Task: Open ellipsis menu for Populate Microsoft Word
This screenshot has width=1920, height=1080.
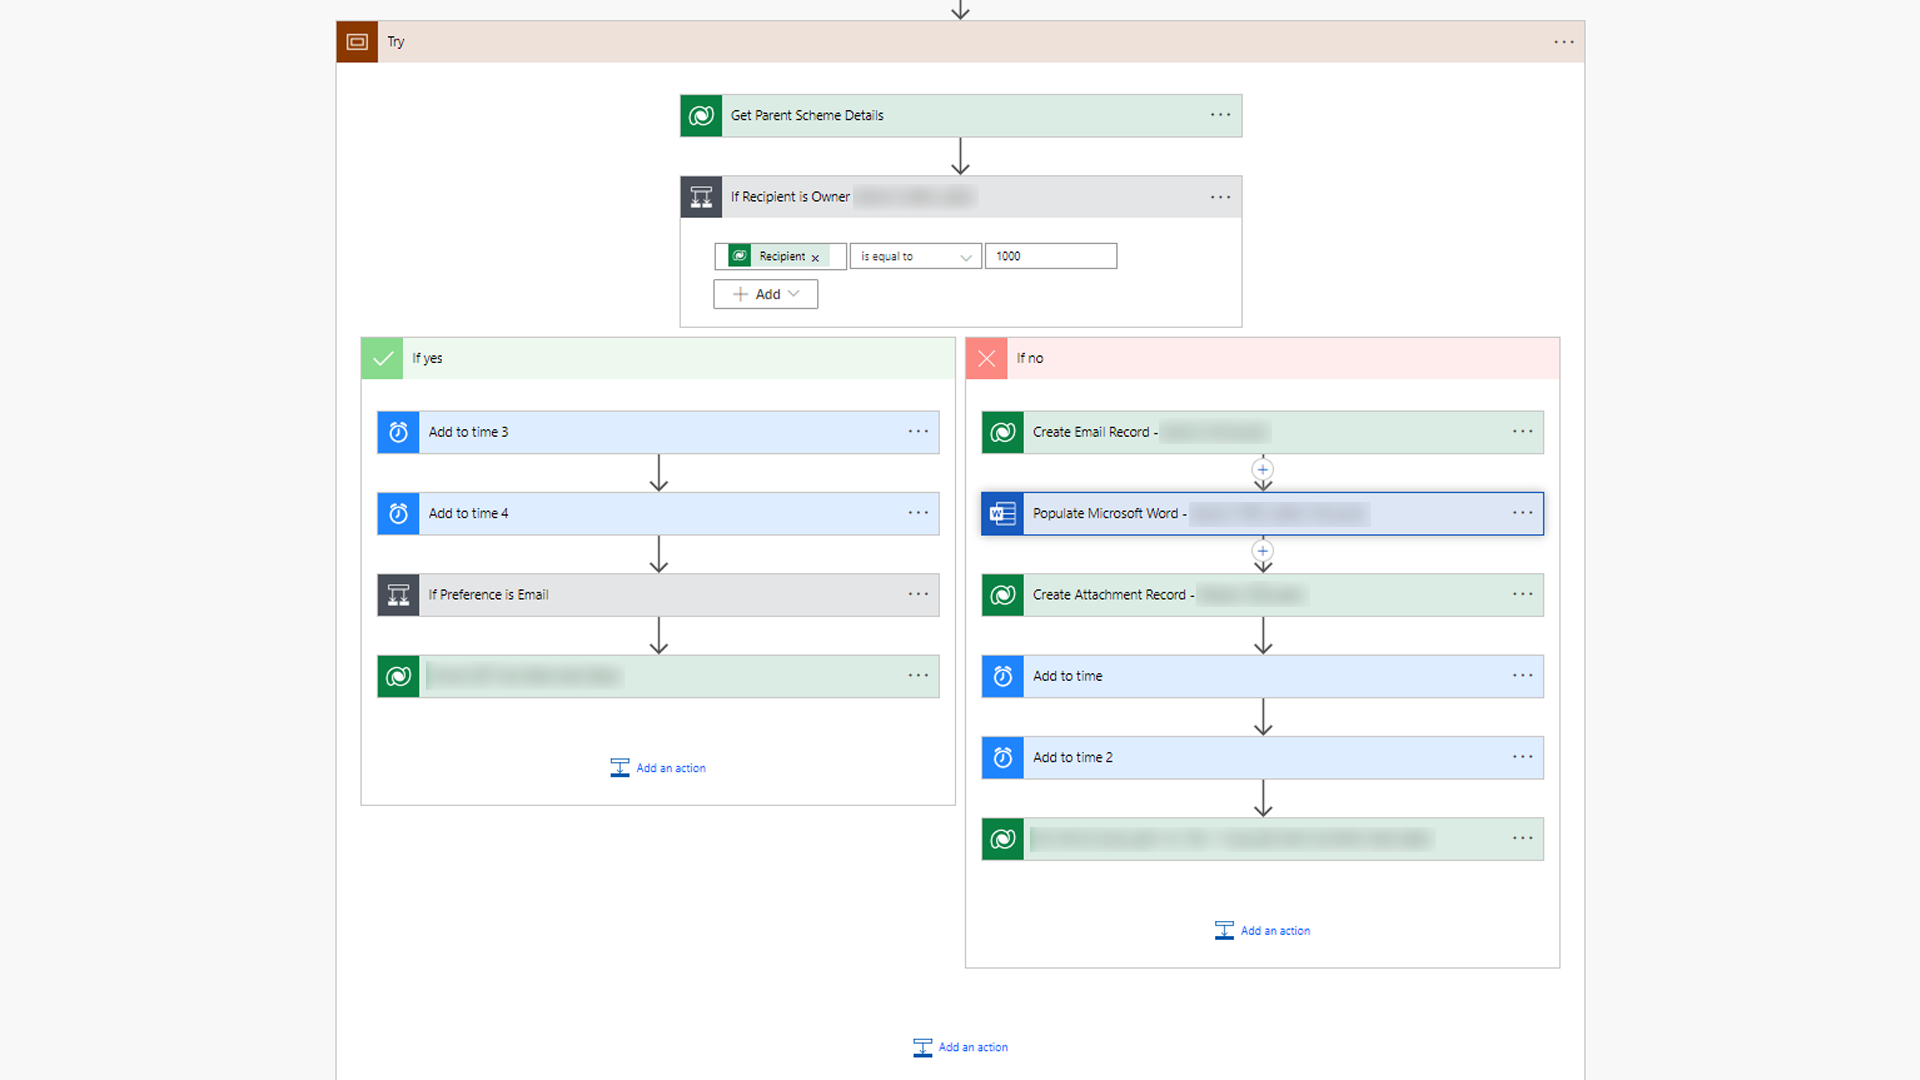Action: click(1522, 513)
